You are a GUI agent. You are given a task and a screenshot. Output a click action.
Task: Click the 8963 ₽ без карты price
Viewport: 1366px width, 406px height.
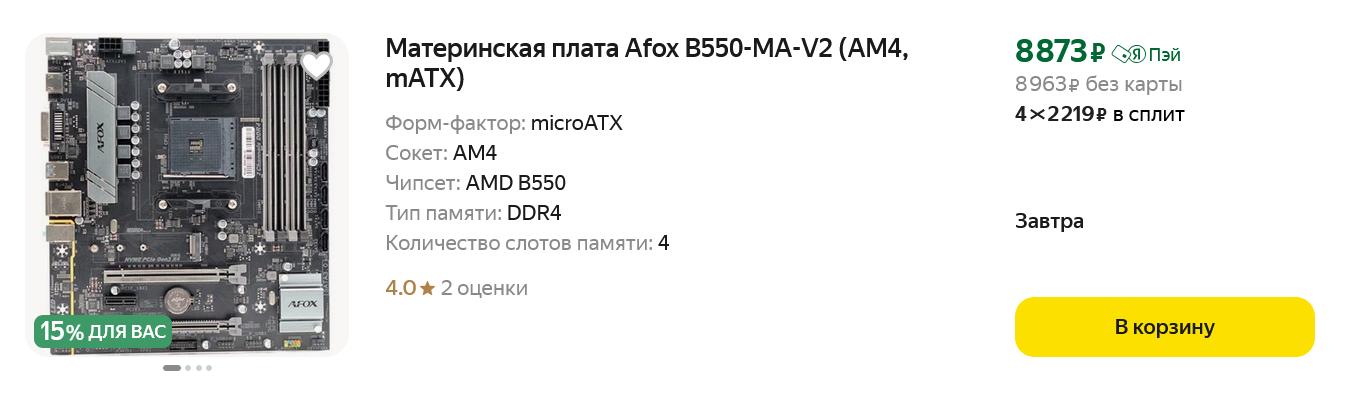(x=1098, y=84)
